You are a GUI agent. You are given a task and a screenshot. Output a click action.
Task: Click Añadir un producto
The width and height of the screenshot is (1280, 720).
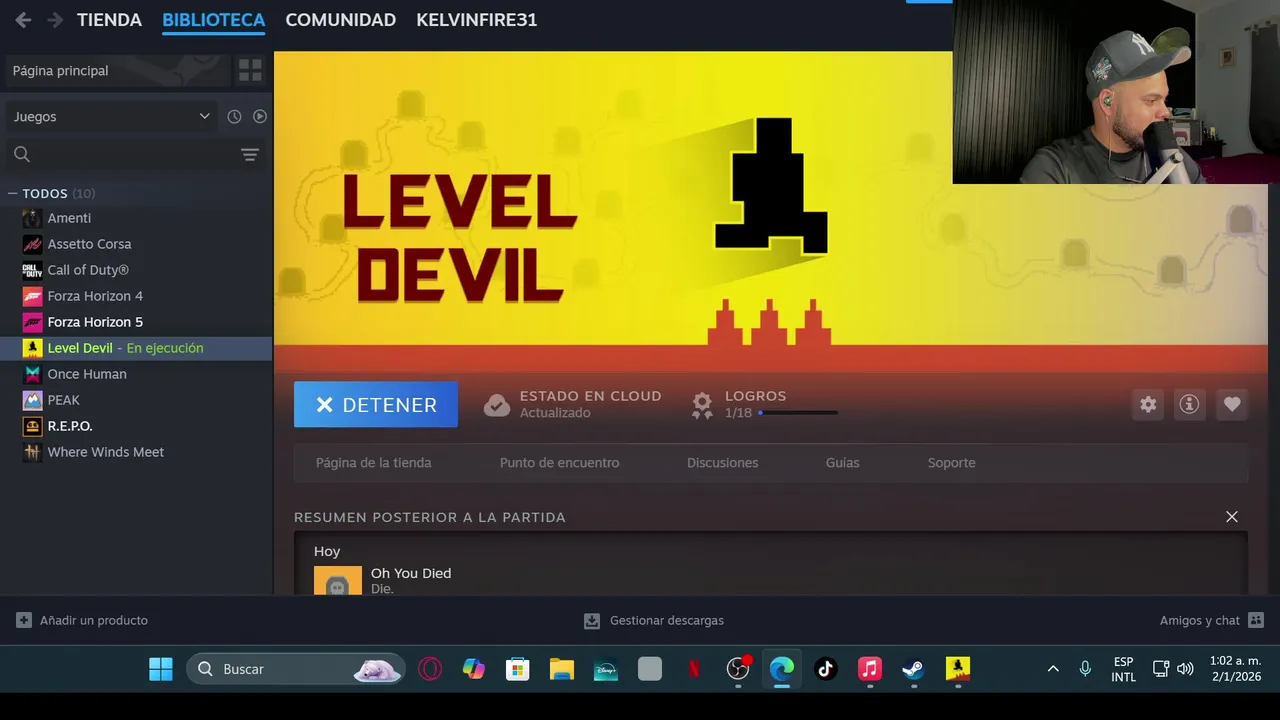coord(82,620)
